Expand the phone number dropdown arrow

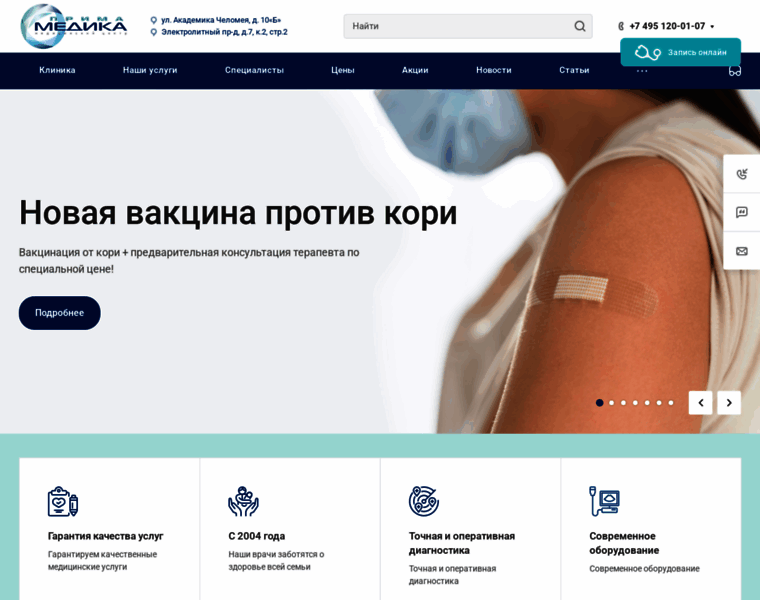coord(712,27)
